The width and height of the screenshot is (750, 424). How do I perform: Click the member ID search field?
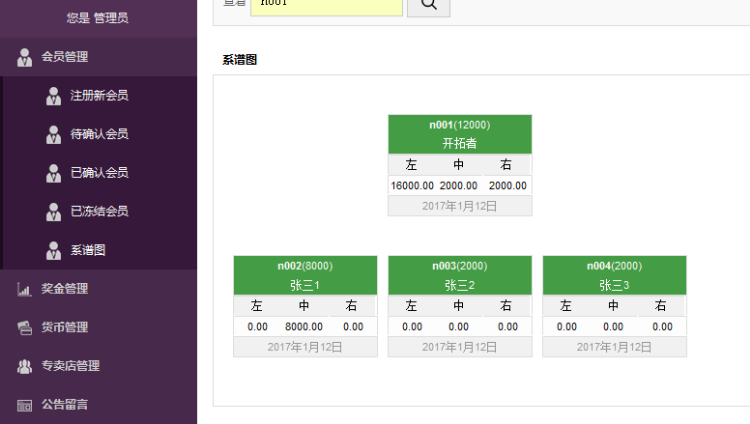pyautogui.click(x=325, y=5)
